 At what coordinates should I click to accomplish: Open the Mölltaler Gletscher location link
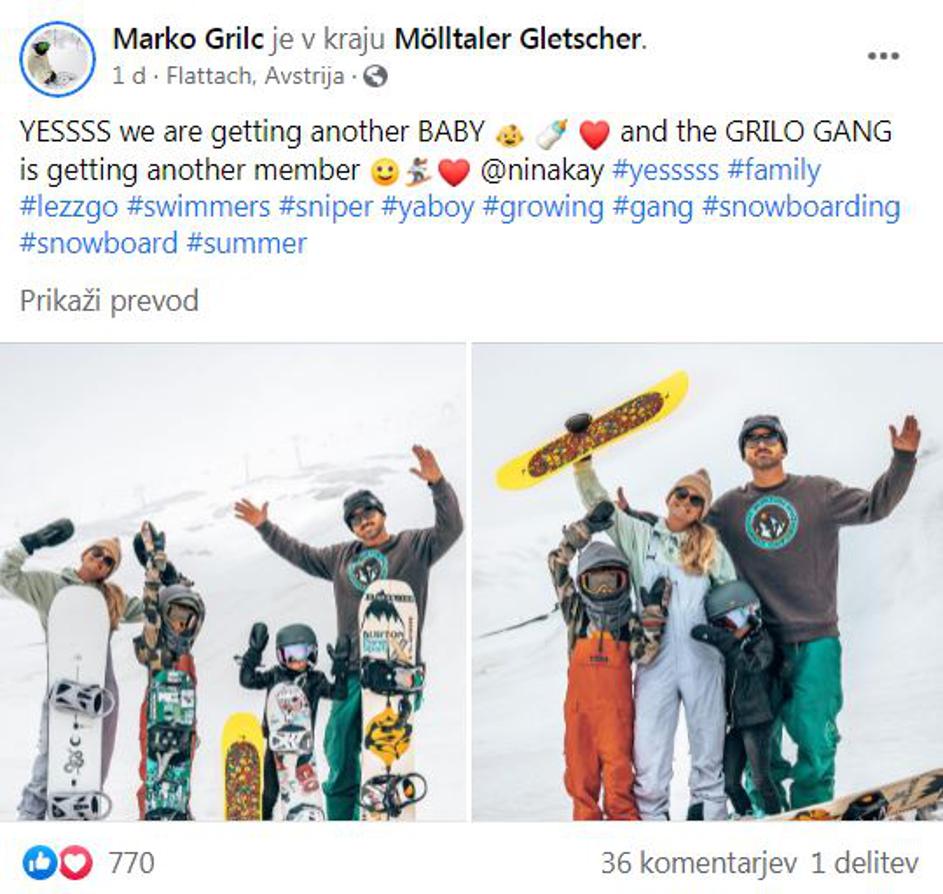pyautogui.click(x=518, y=39)
